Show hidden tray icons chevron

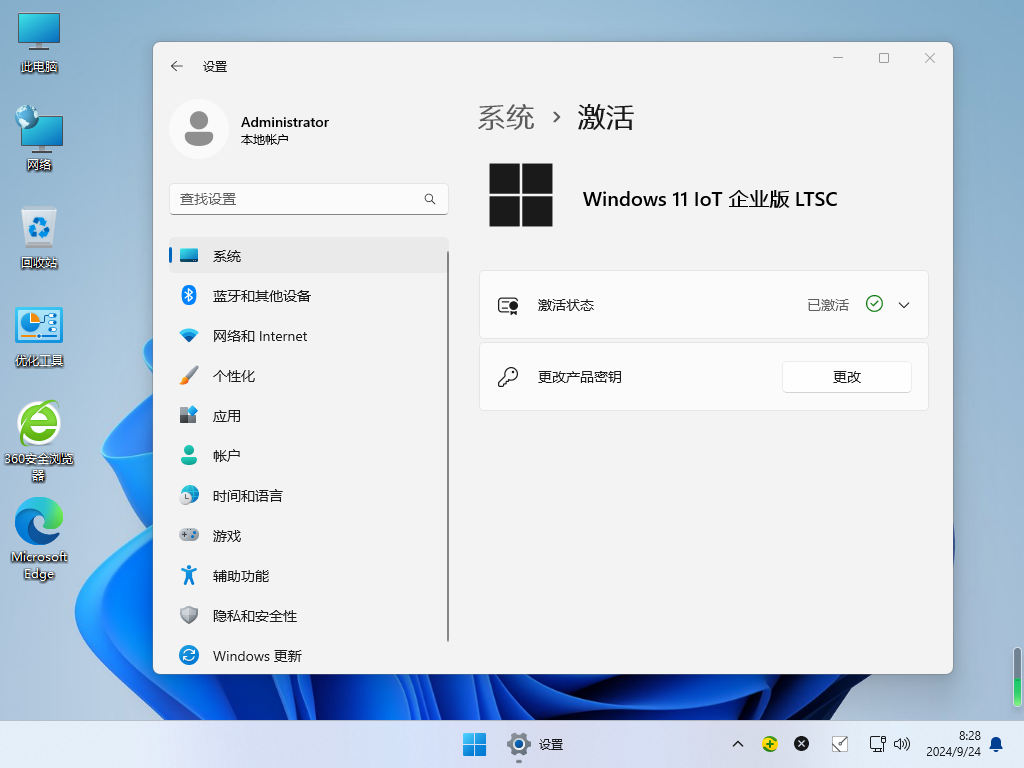pyautogui.click(x=738, y=744)
